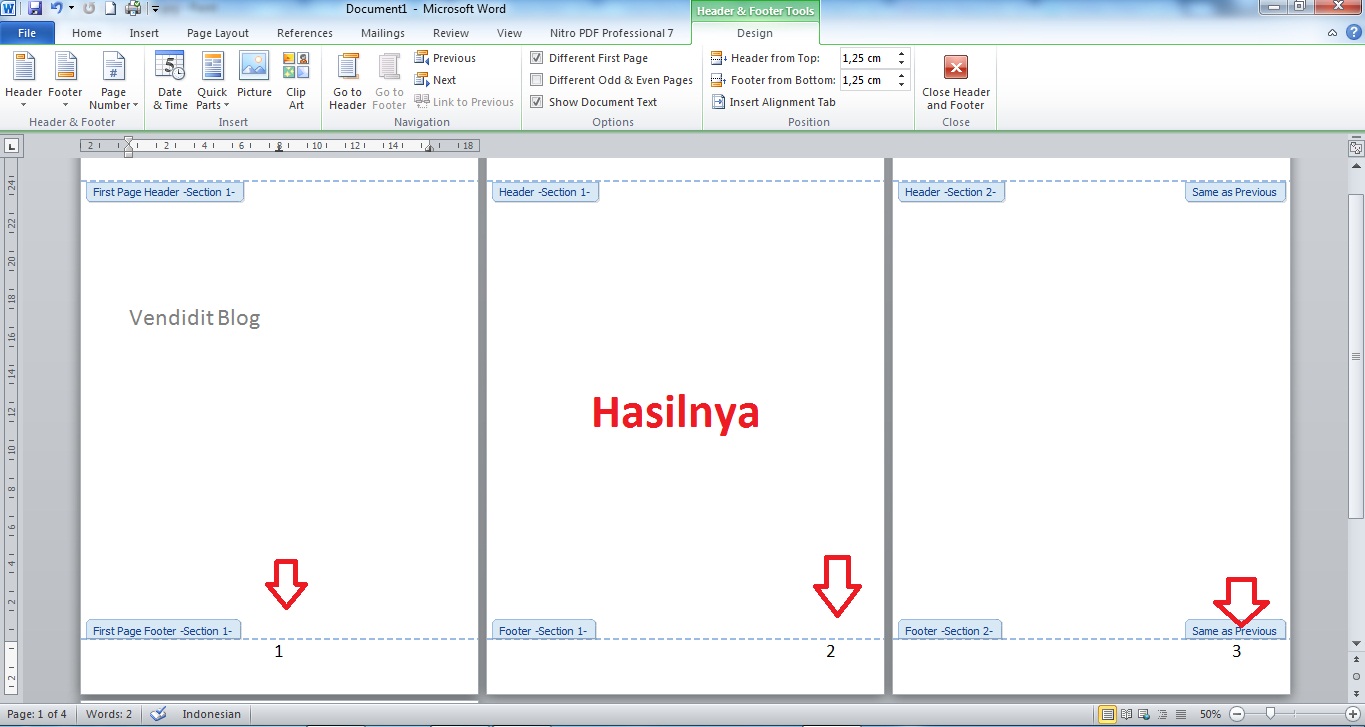1365x727 pixels.
Task: Switch to the Mailings ribbon tab
Action: [382, 32]
